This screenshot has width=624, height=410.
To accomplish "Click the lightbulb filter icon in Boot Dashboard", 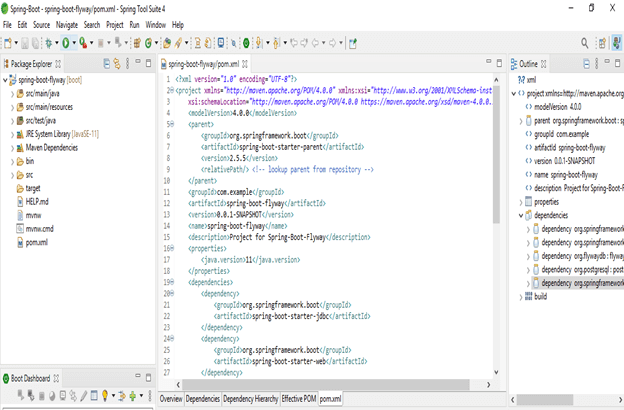I will (105, 395).
